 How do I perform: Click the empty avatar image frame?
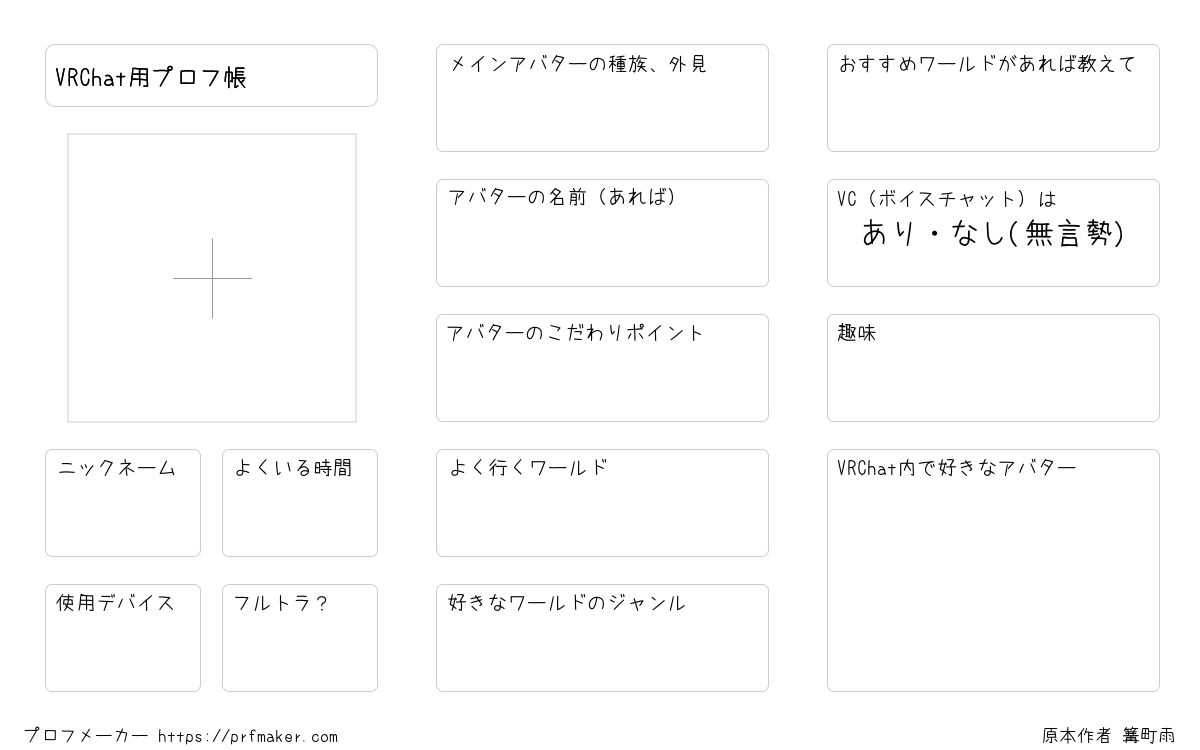coord(212,278)
